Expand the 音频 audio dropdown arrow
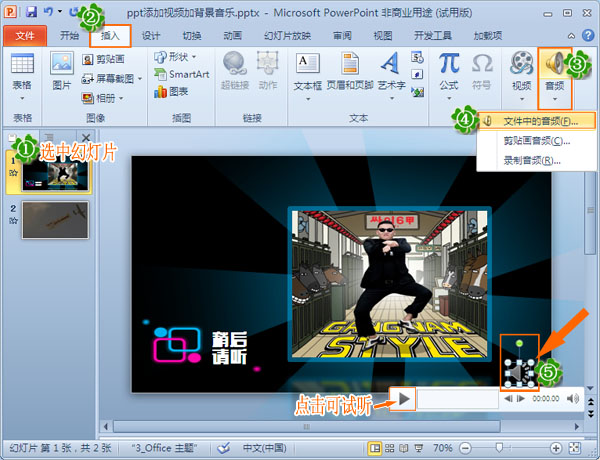The image size is (600, 460). [x=555, y=99]
